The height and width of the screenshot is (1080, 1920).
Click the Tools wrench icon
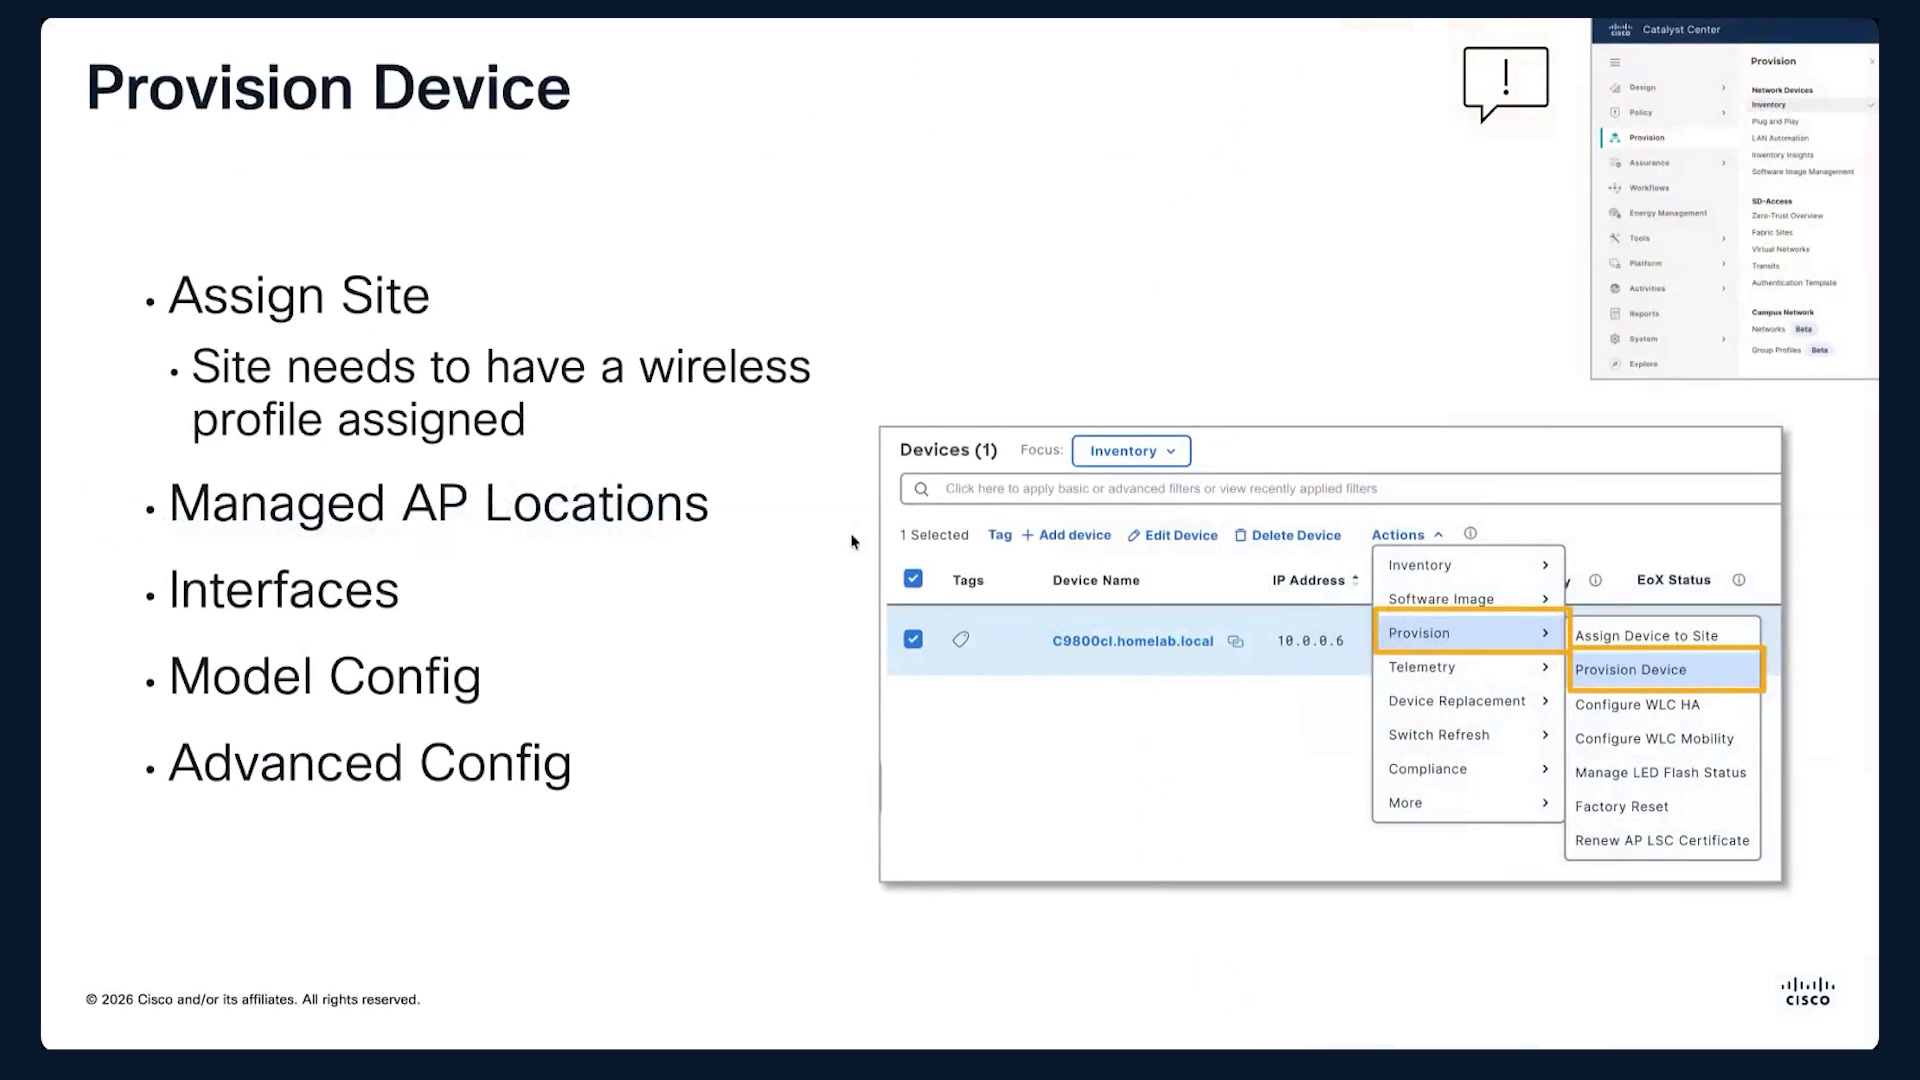1614,238
